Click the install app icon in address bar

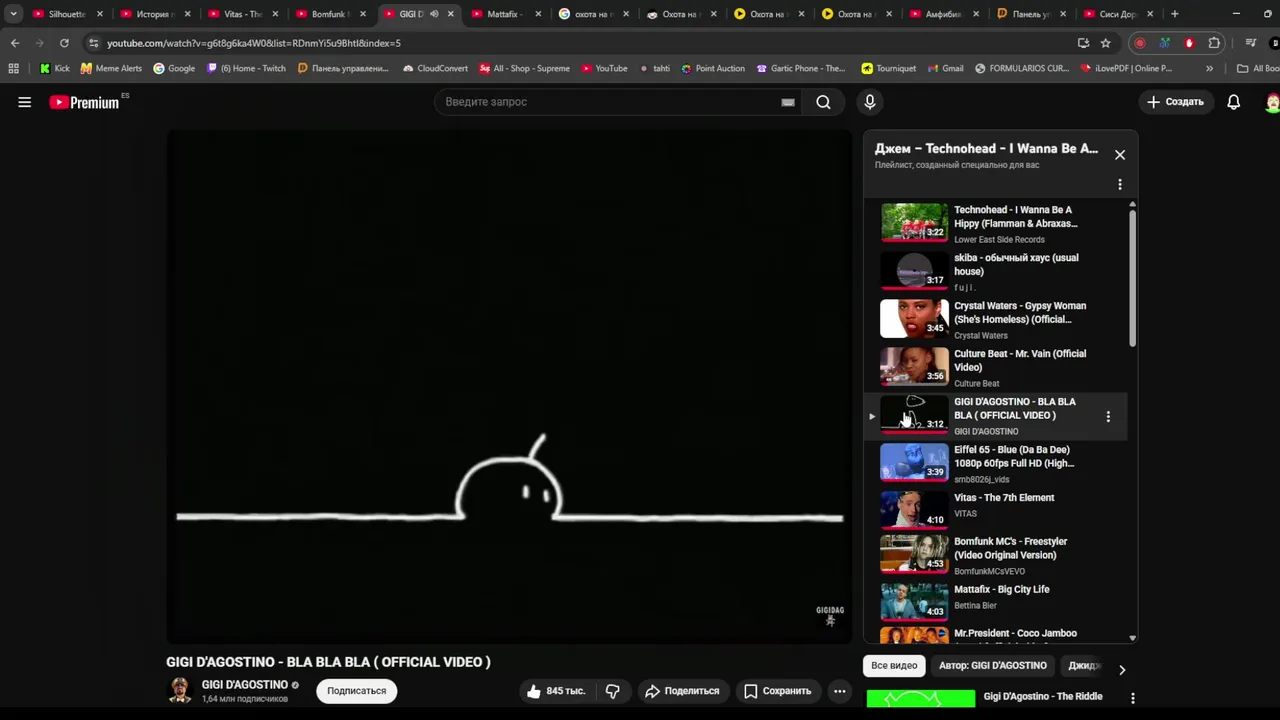[x=1083, y=43]
